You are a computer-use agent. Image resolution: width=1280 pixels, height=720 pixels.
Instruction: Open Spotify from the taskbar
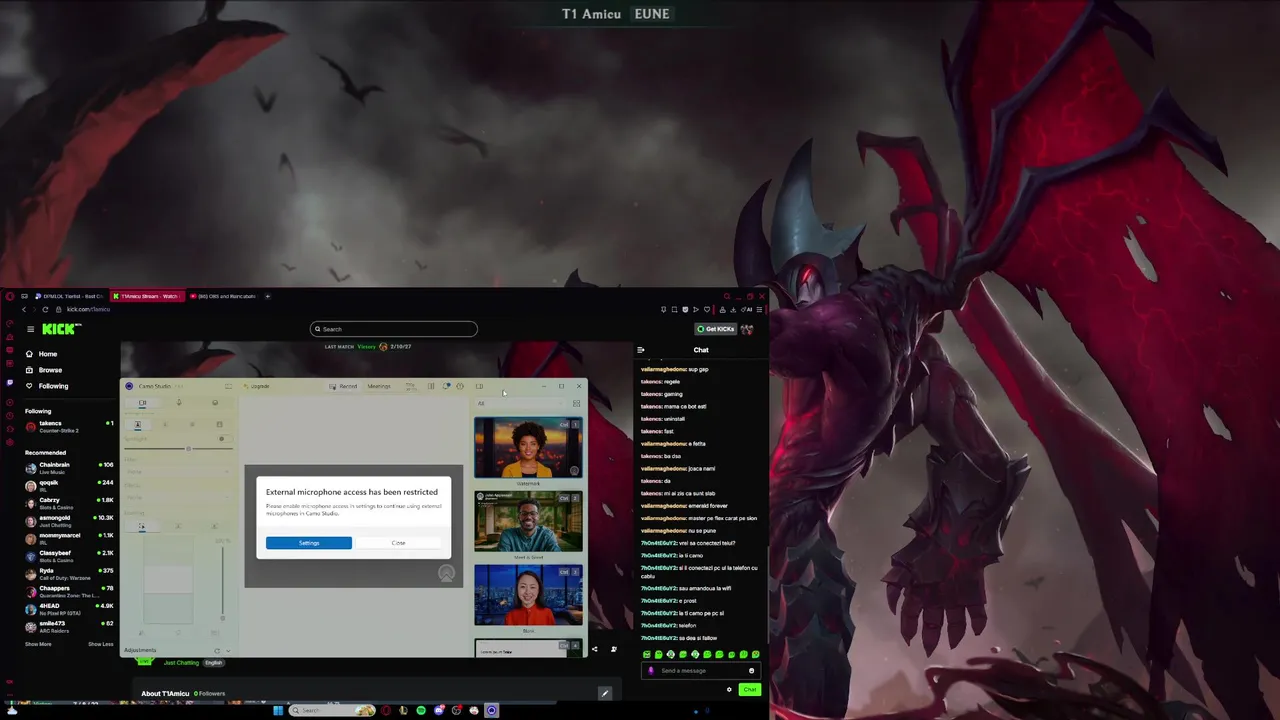coord(421,711)
